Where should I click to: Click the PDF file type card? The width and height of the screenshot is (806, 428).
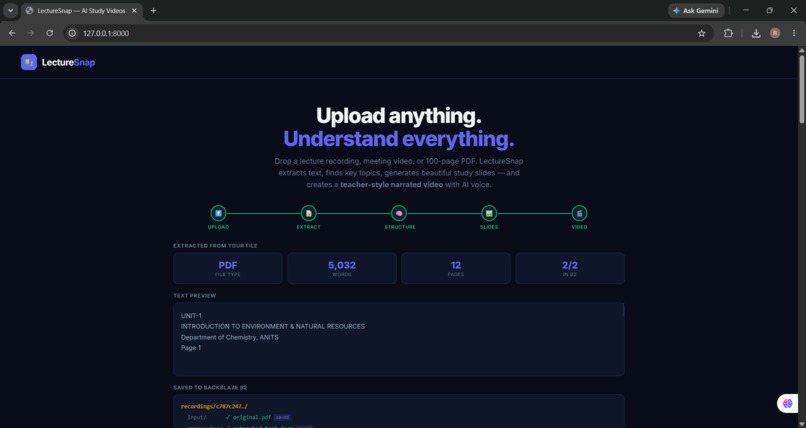(228, 268)
